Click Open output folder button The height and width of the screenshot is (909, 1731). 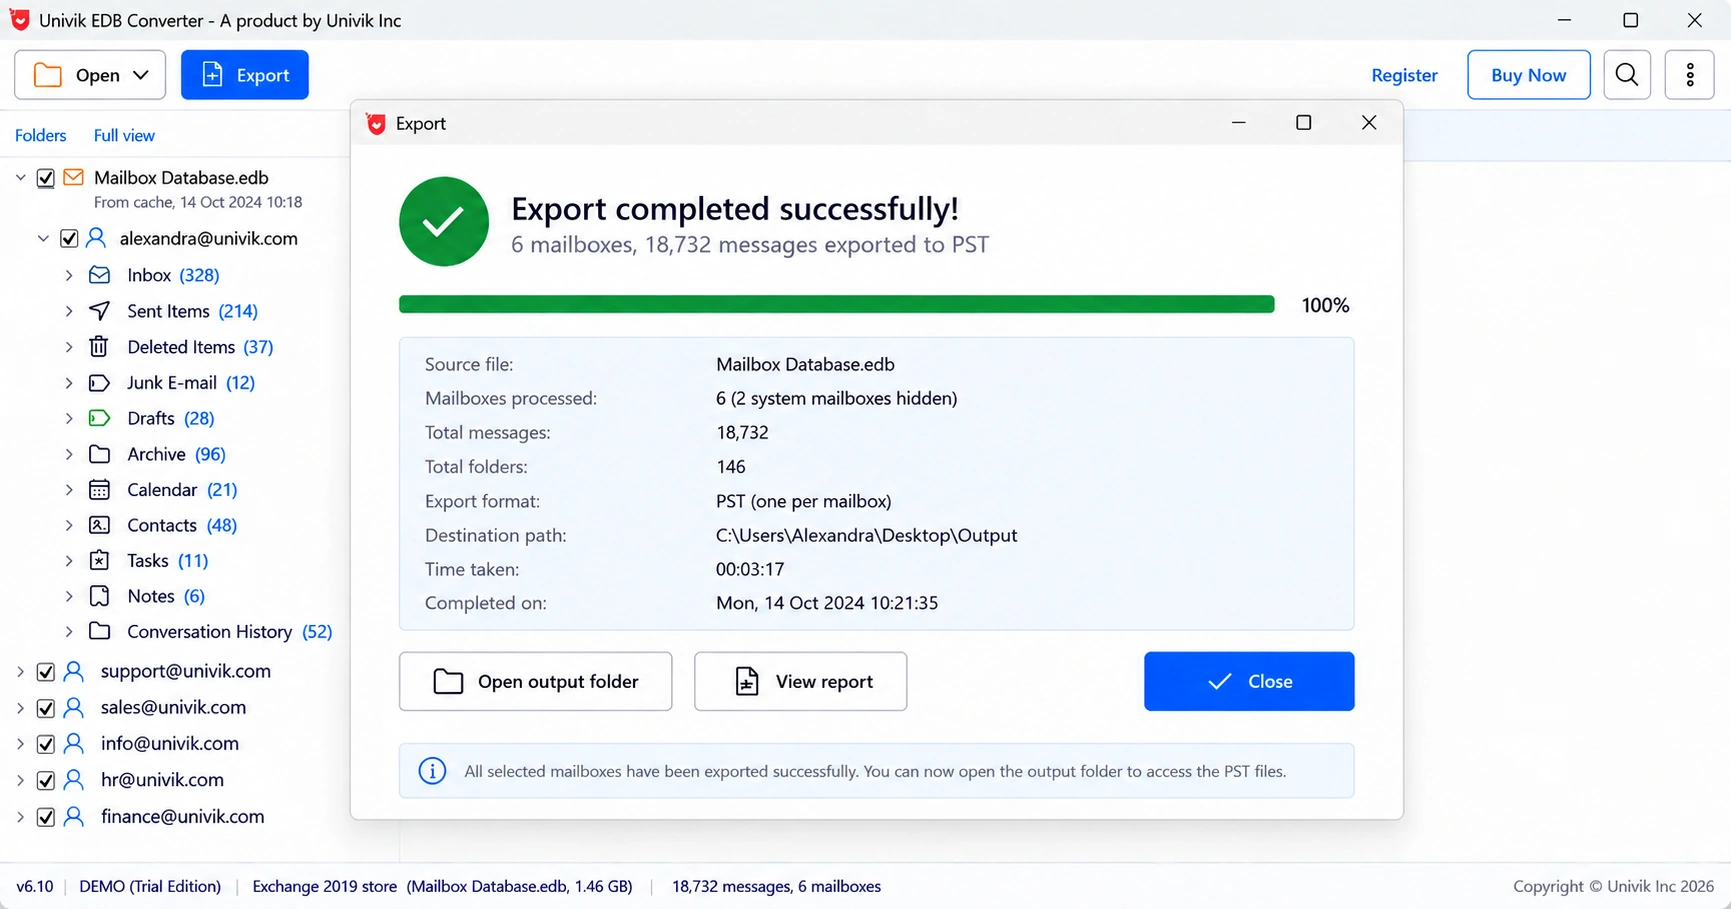(535, 681)
